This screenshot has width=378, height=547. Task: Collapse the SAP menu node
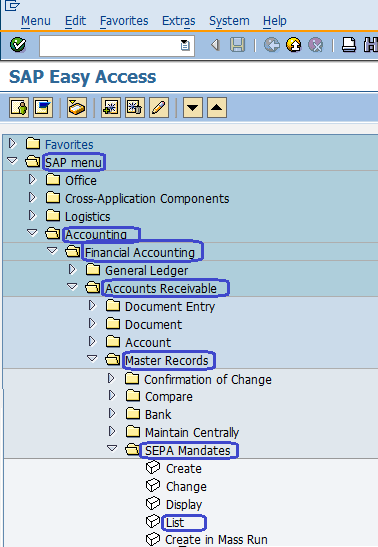(x=12, y=161)
